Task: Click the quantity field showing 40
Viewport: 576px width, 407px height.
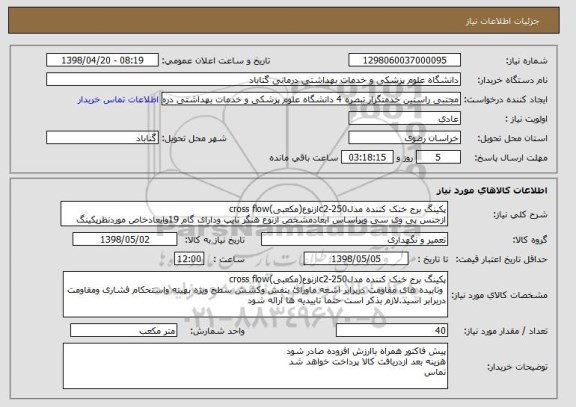Action: coord(392,331)
